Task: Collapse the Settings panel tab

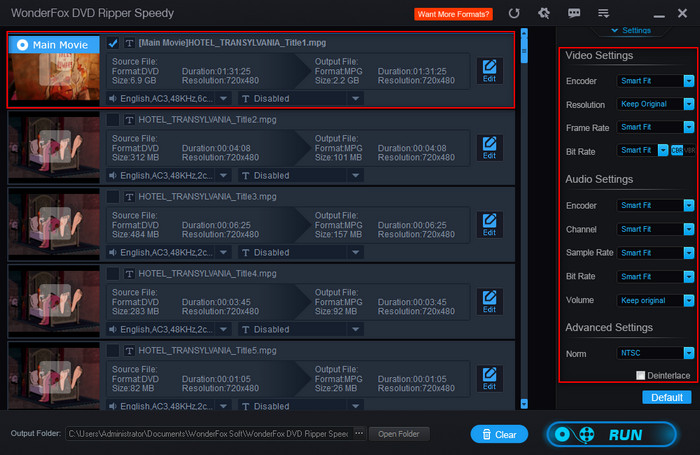Action: point(631,30)
